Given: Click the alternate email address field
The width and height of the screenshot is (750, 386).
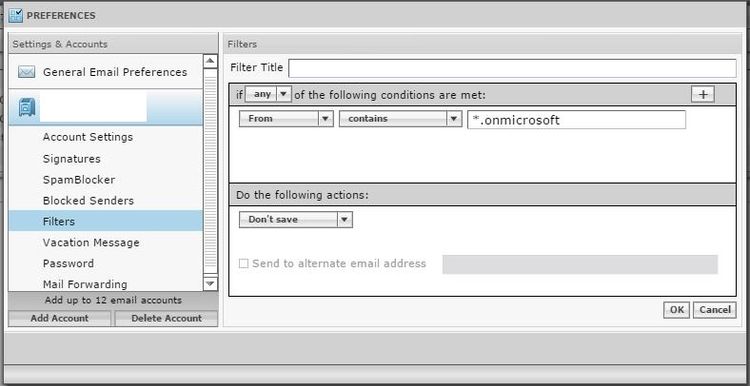Looking at the screenshot, I should (580, 265).
